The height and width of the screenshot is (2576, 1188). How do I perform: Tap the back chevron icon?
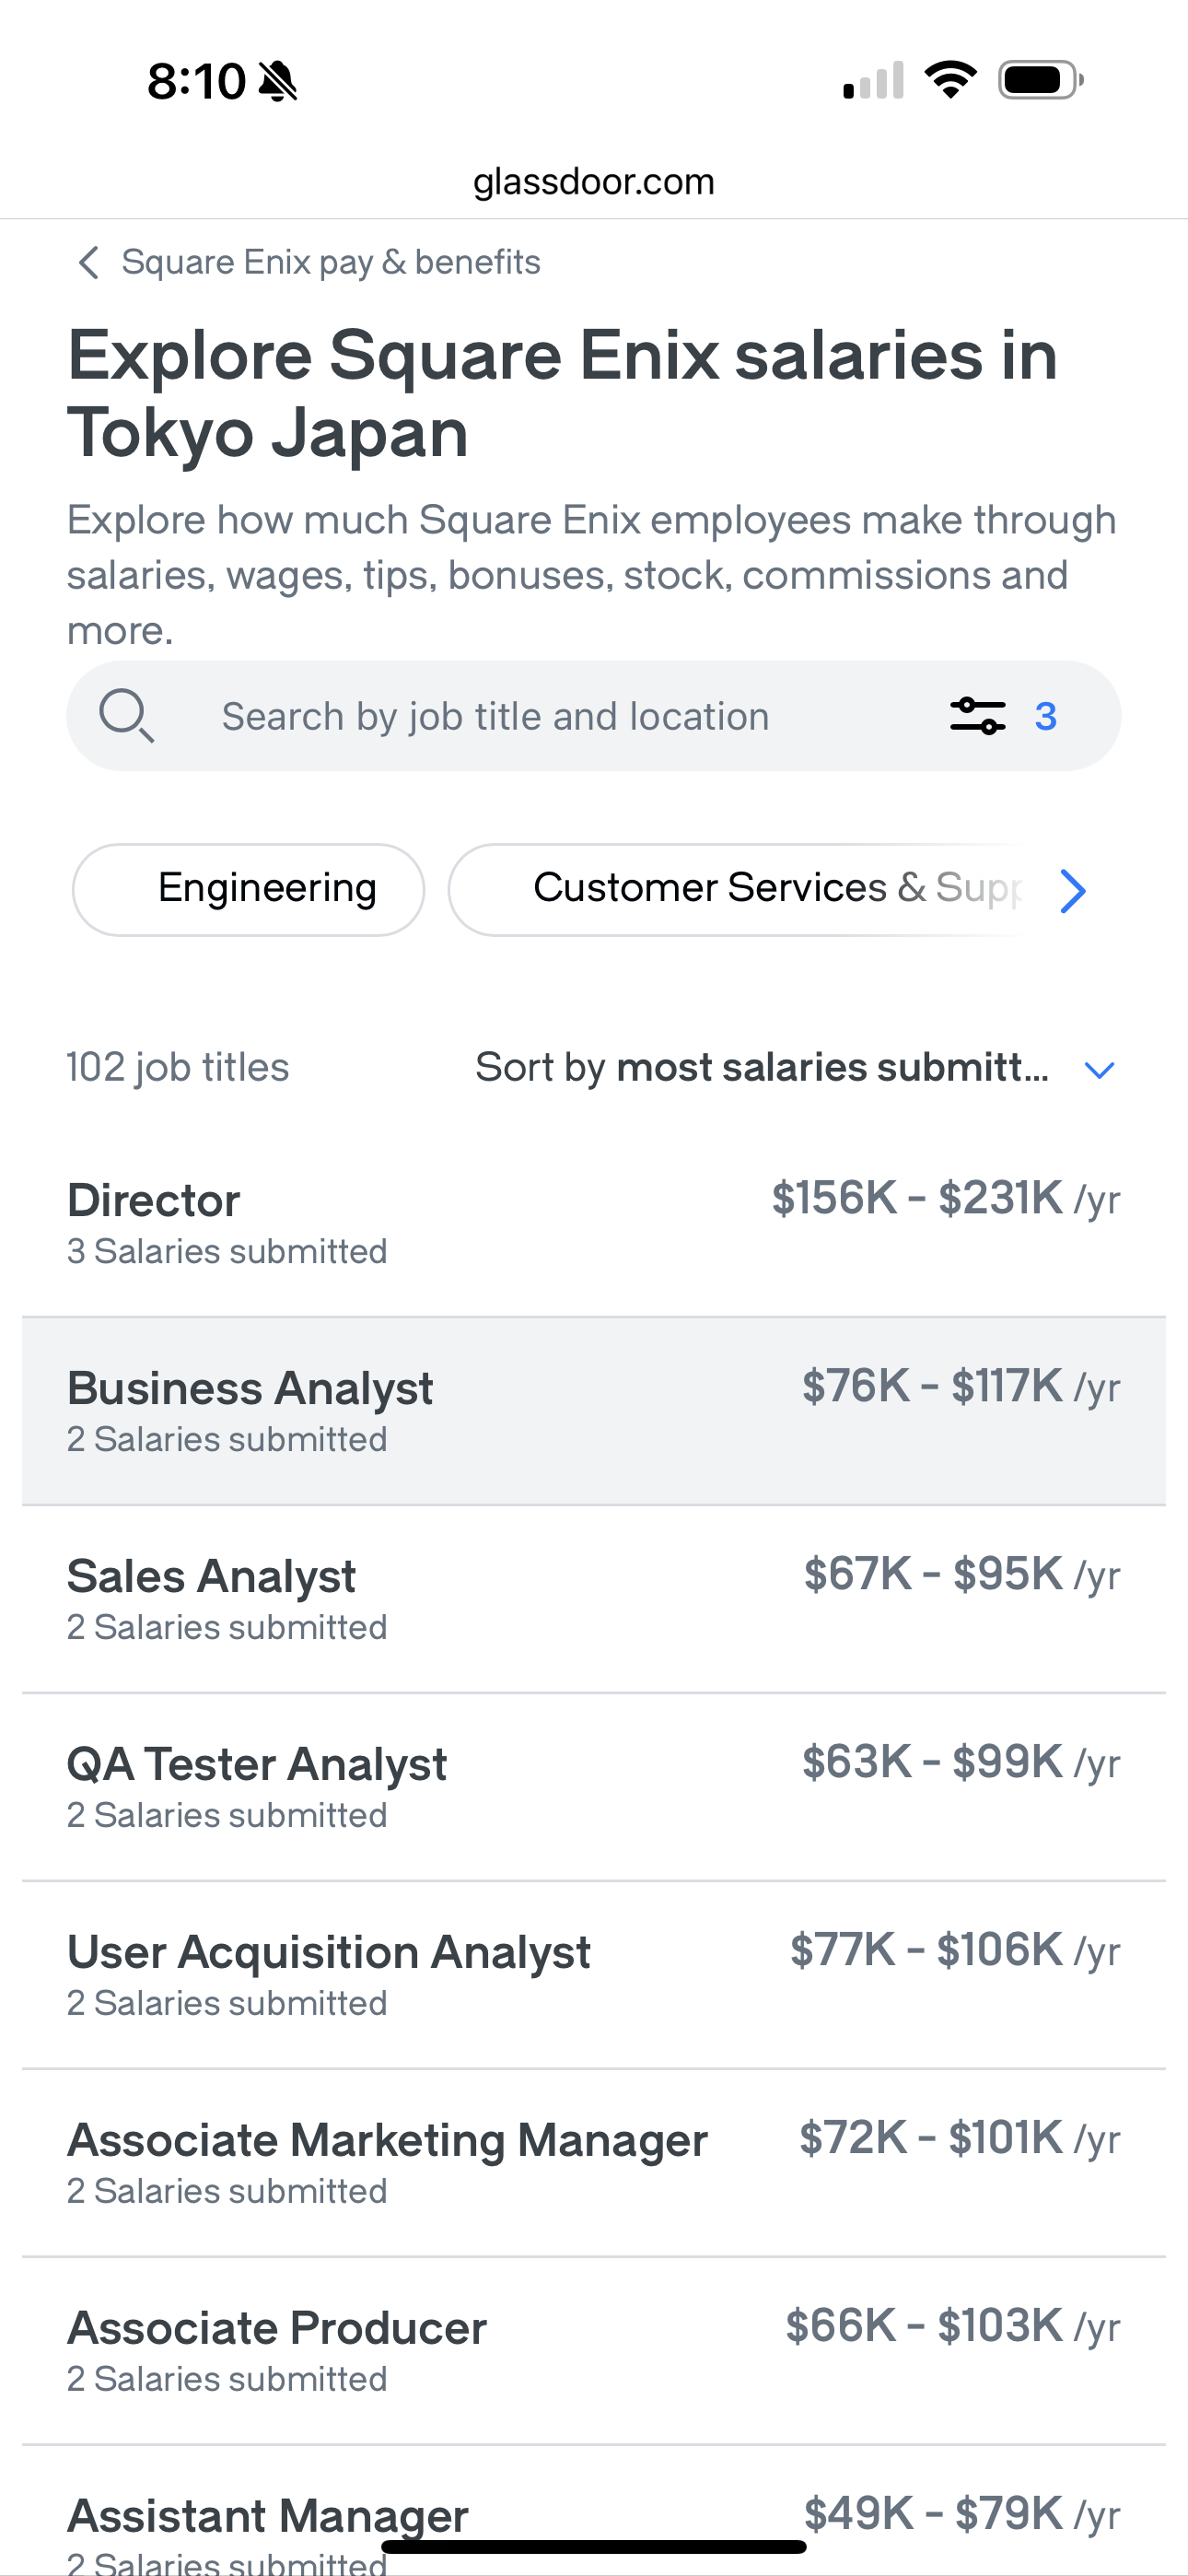[89, 263]
